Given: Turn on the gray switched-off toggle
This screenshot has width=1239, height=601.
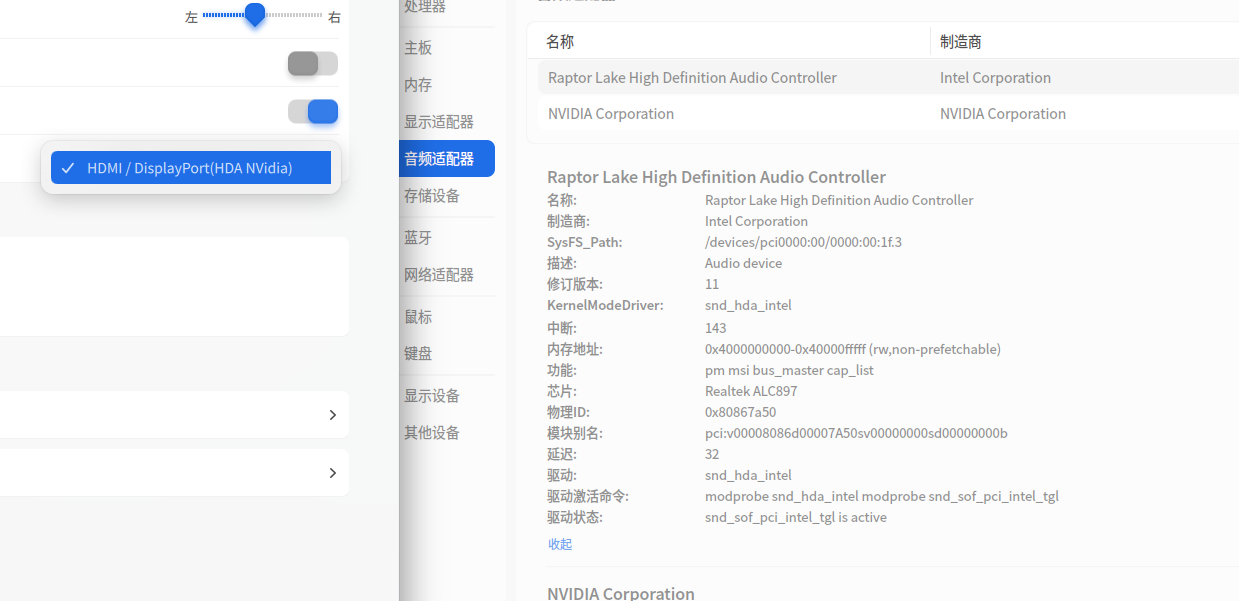Looking at the screenshot, I should 313,64.
